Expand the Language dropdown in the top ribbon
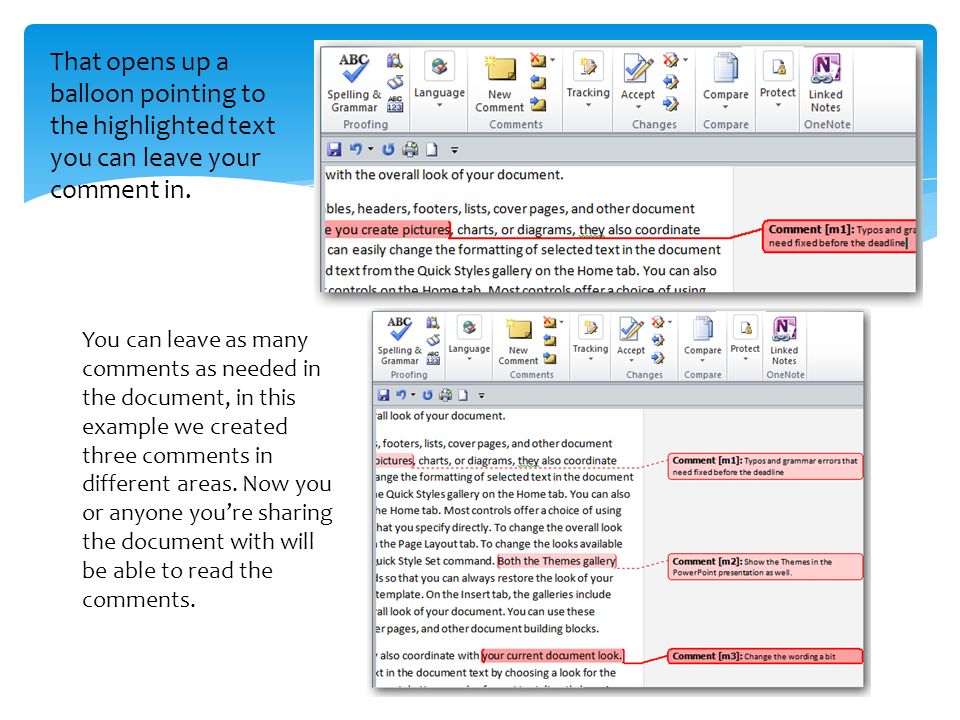This screenshot has width=960, height=720. coord(439,105)
